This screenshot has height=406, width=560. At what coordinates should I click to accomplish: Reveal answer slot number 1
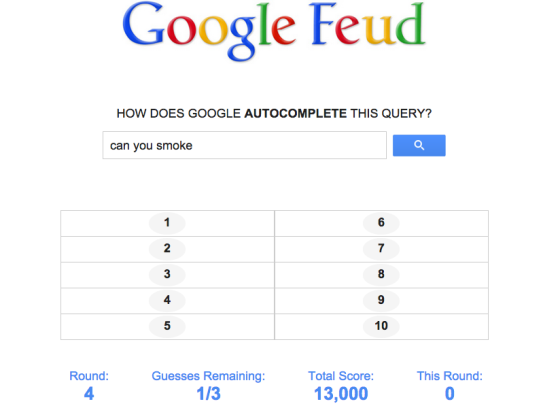click(x=167, y=223)
